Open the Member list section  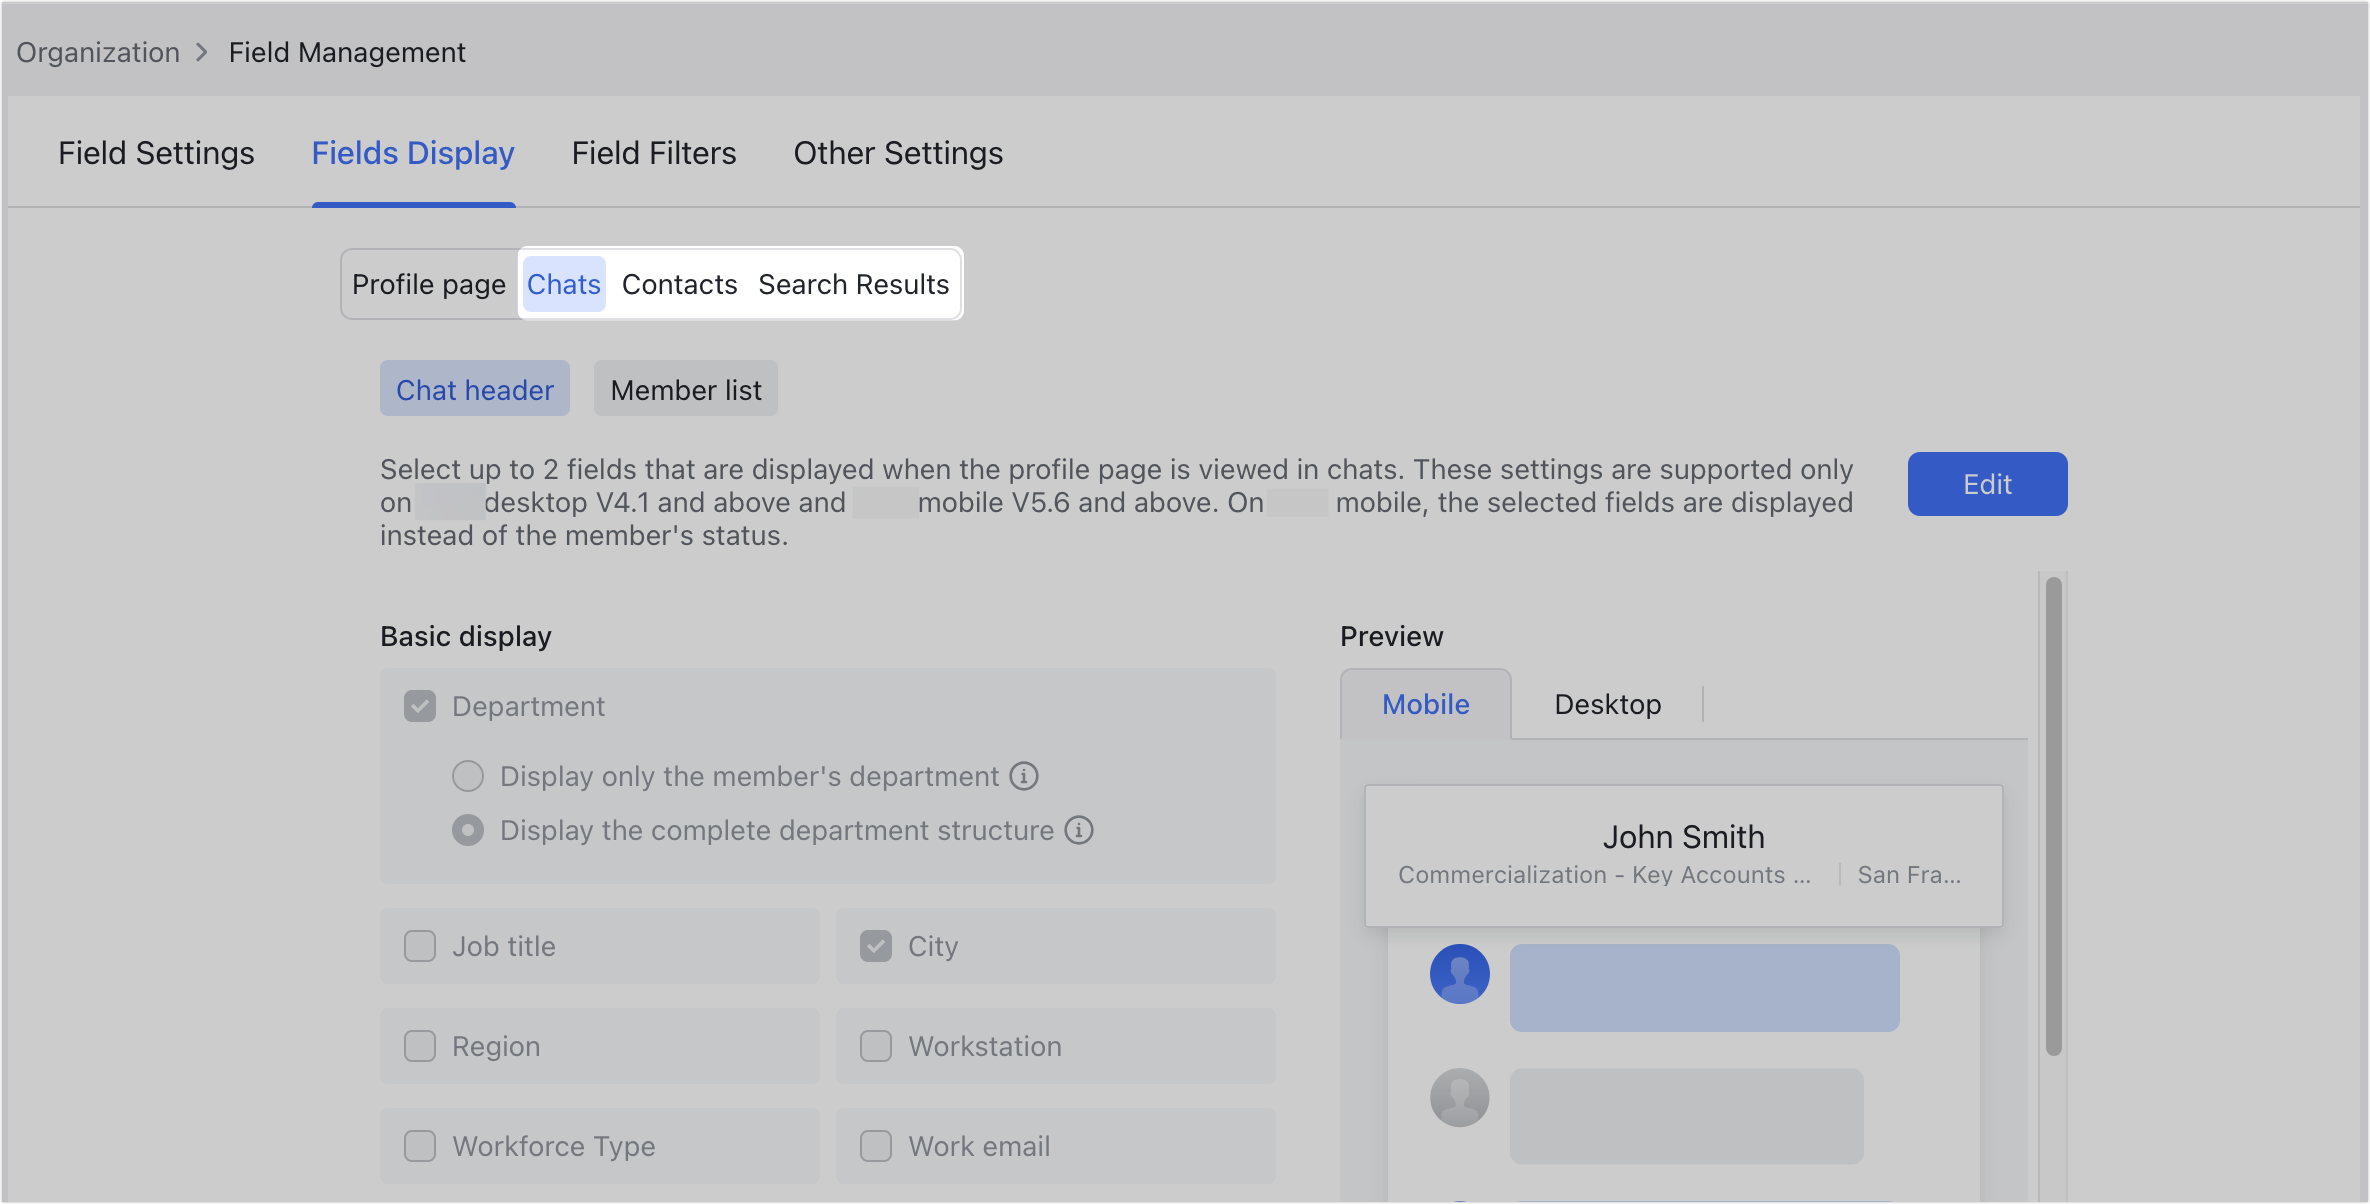click(x=685, y=388)
